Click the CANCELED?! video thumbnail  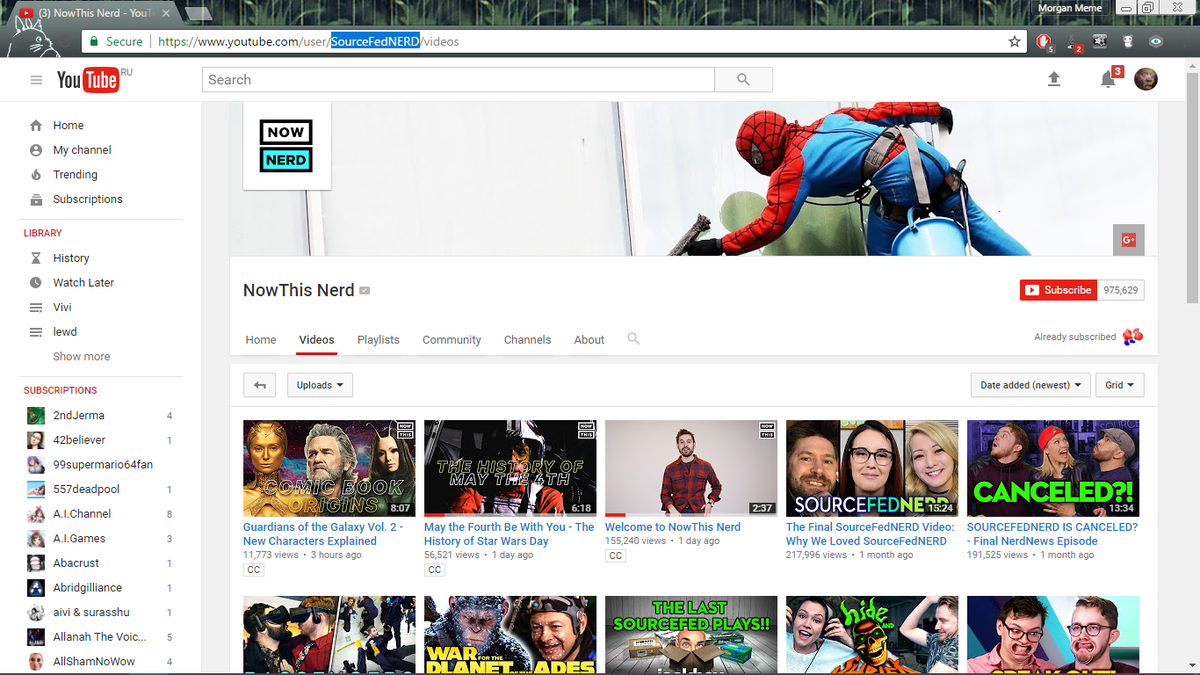[1053, 468]
